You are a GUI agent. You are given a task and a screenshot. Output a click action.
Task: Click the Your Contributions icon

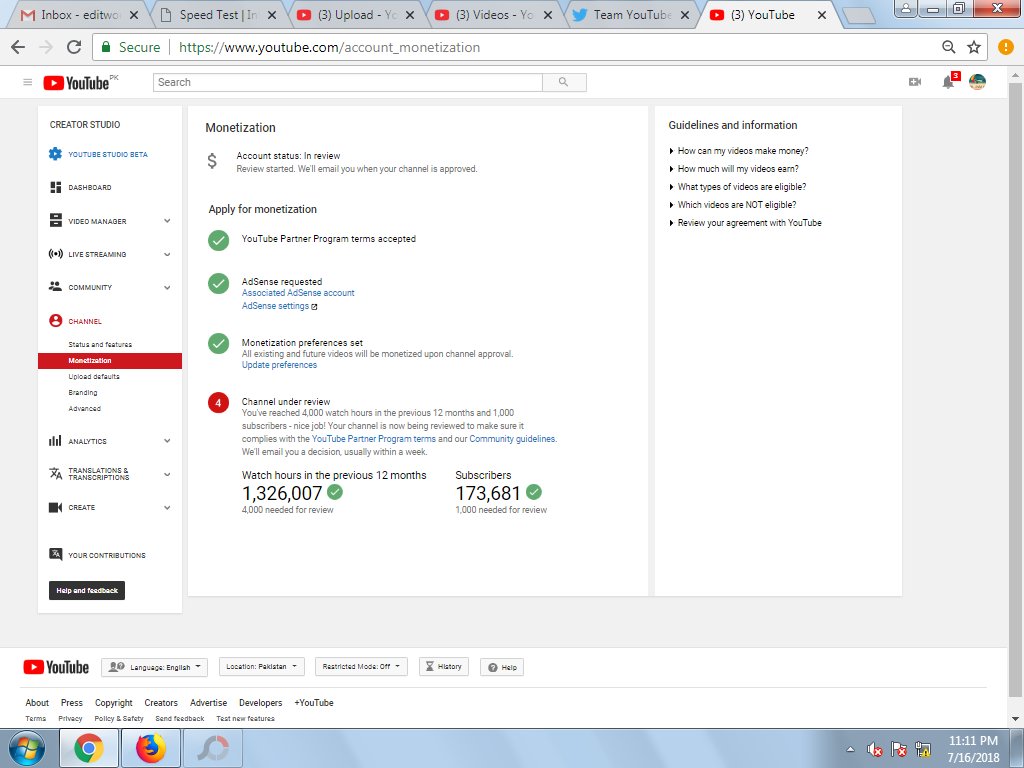pyautogui.click(x=56, y=554)
